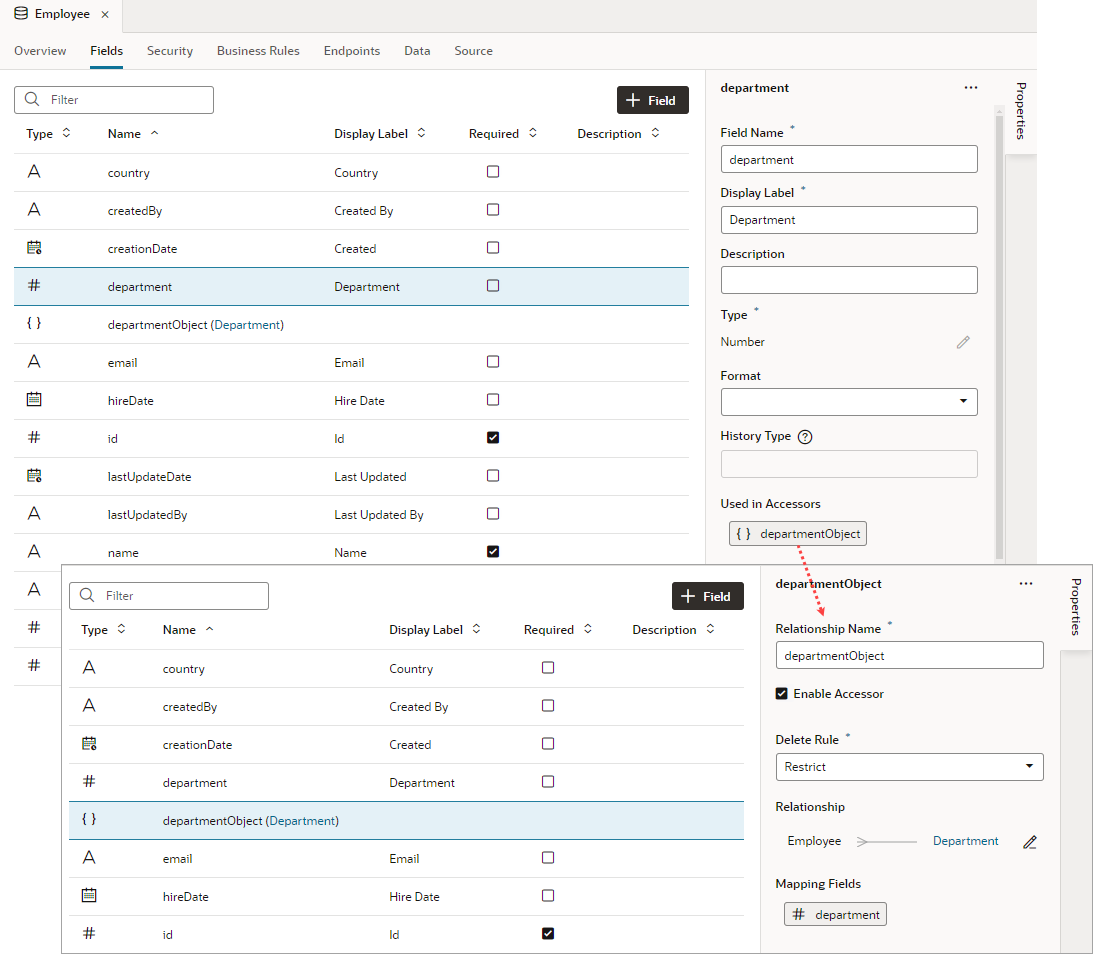Click datetime icon of lastUpdateDate row
The image size is (1093, 954).
(x=34, y=475)
